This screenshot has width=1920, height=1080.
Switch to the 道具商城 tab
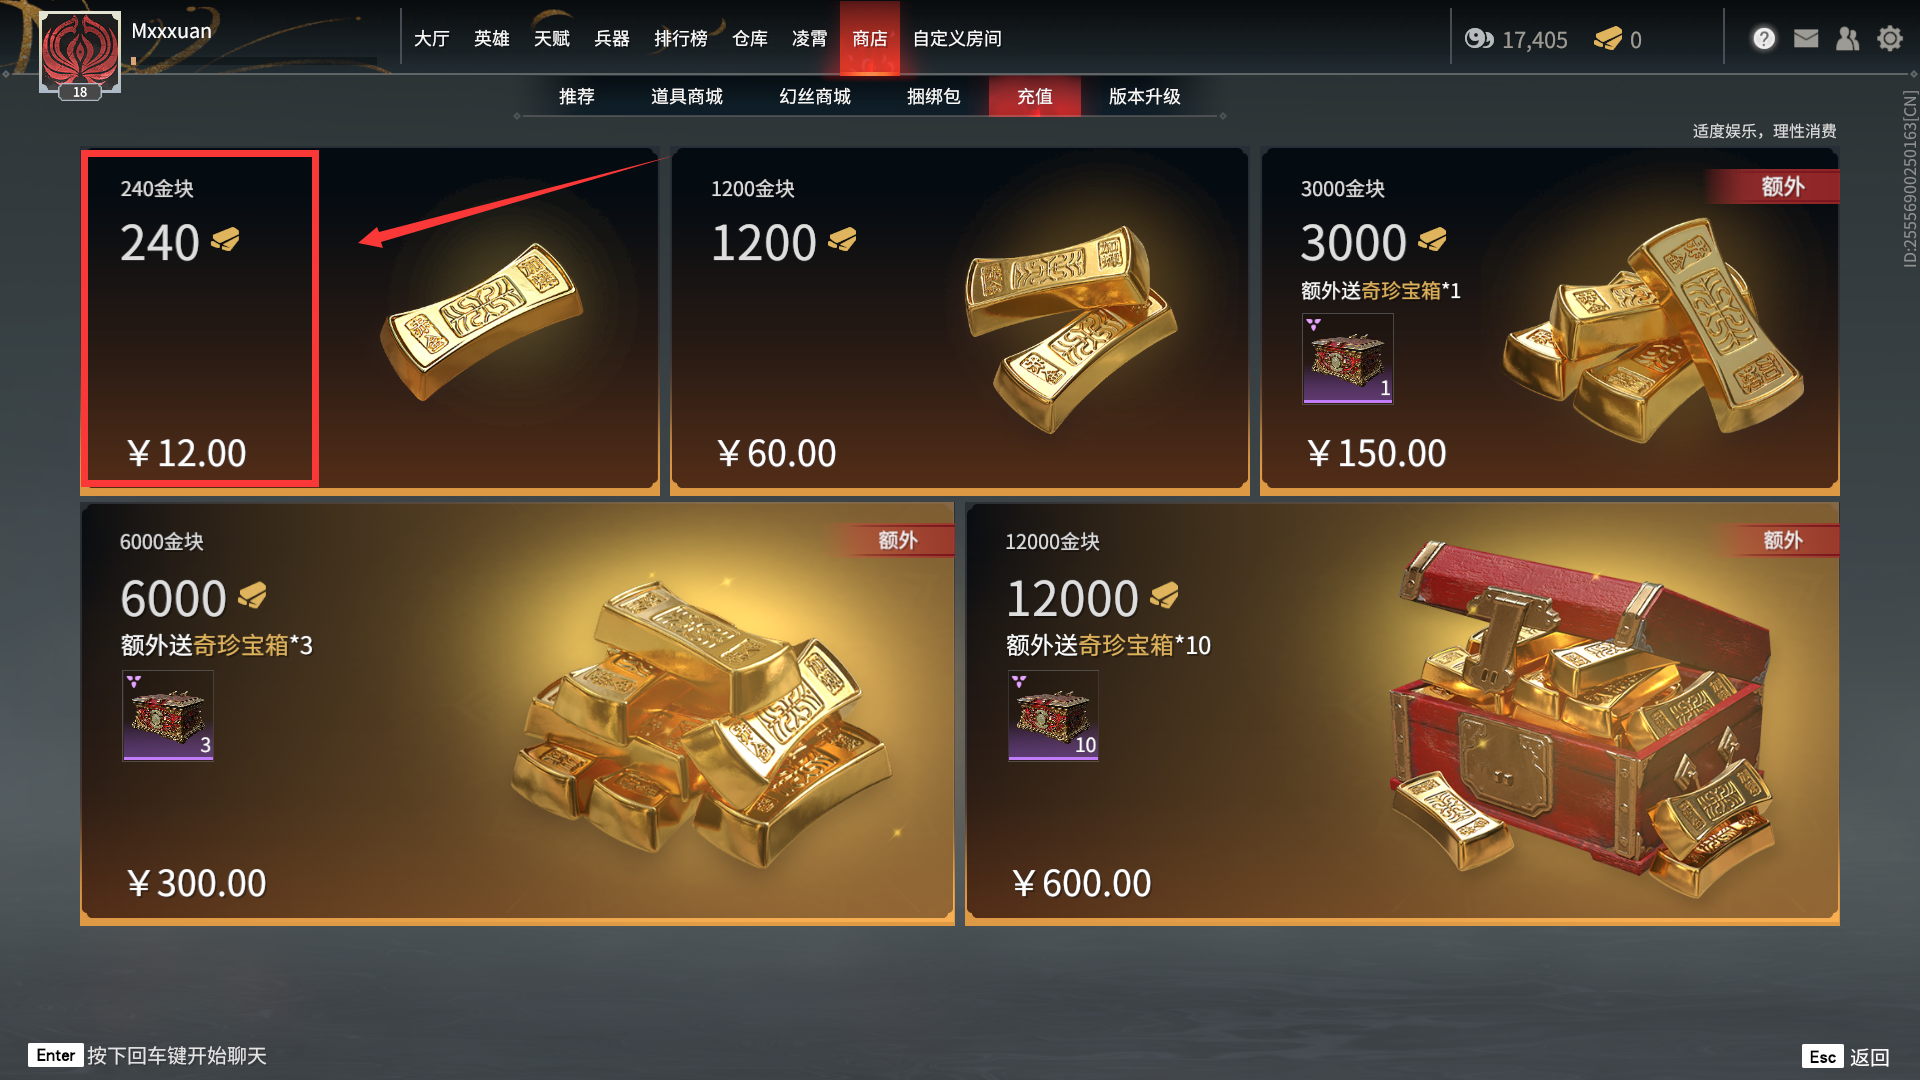pyautogui.click(x=687, y=96)
